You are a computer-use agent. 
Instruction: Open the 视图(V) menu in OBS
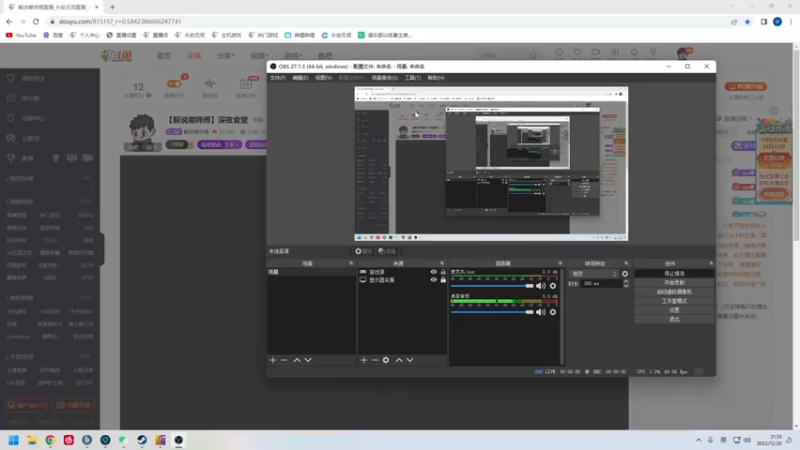pos(323,78)
